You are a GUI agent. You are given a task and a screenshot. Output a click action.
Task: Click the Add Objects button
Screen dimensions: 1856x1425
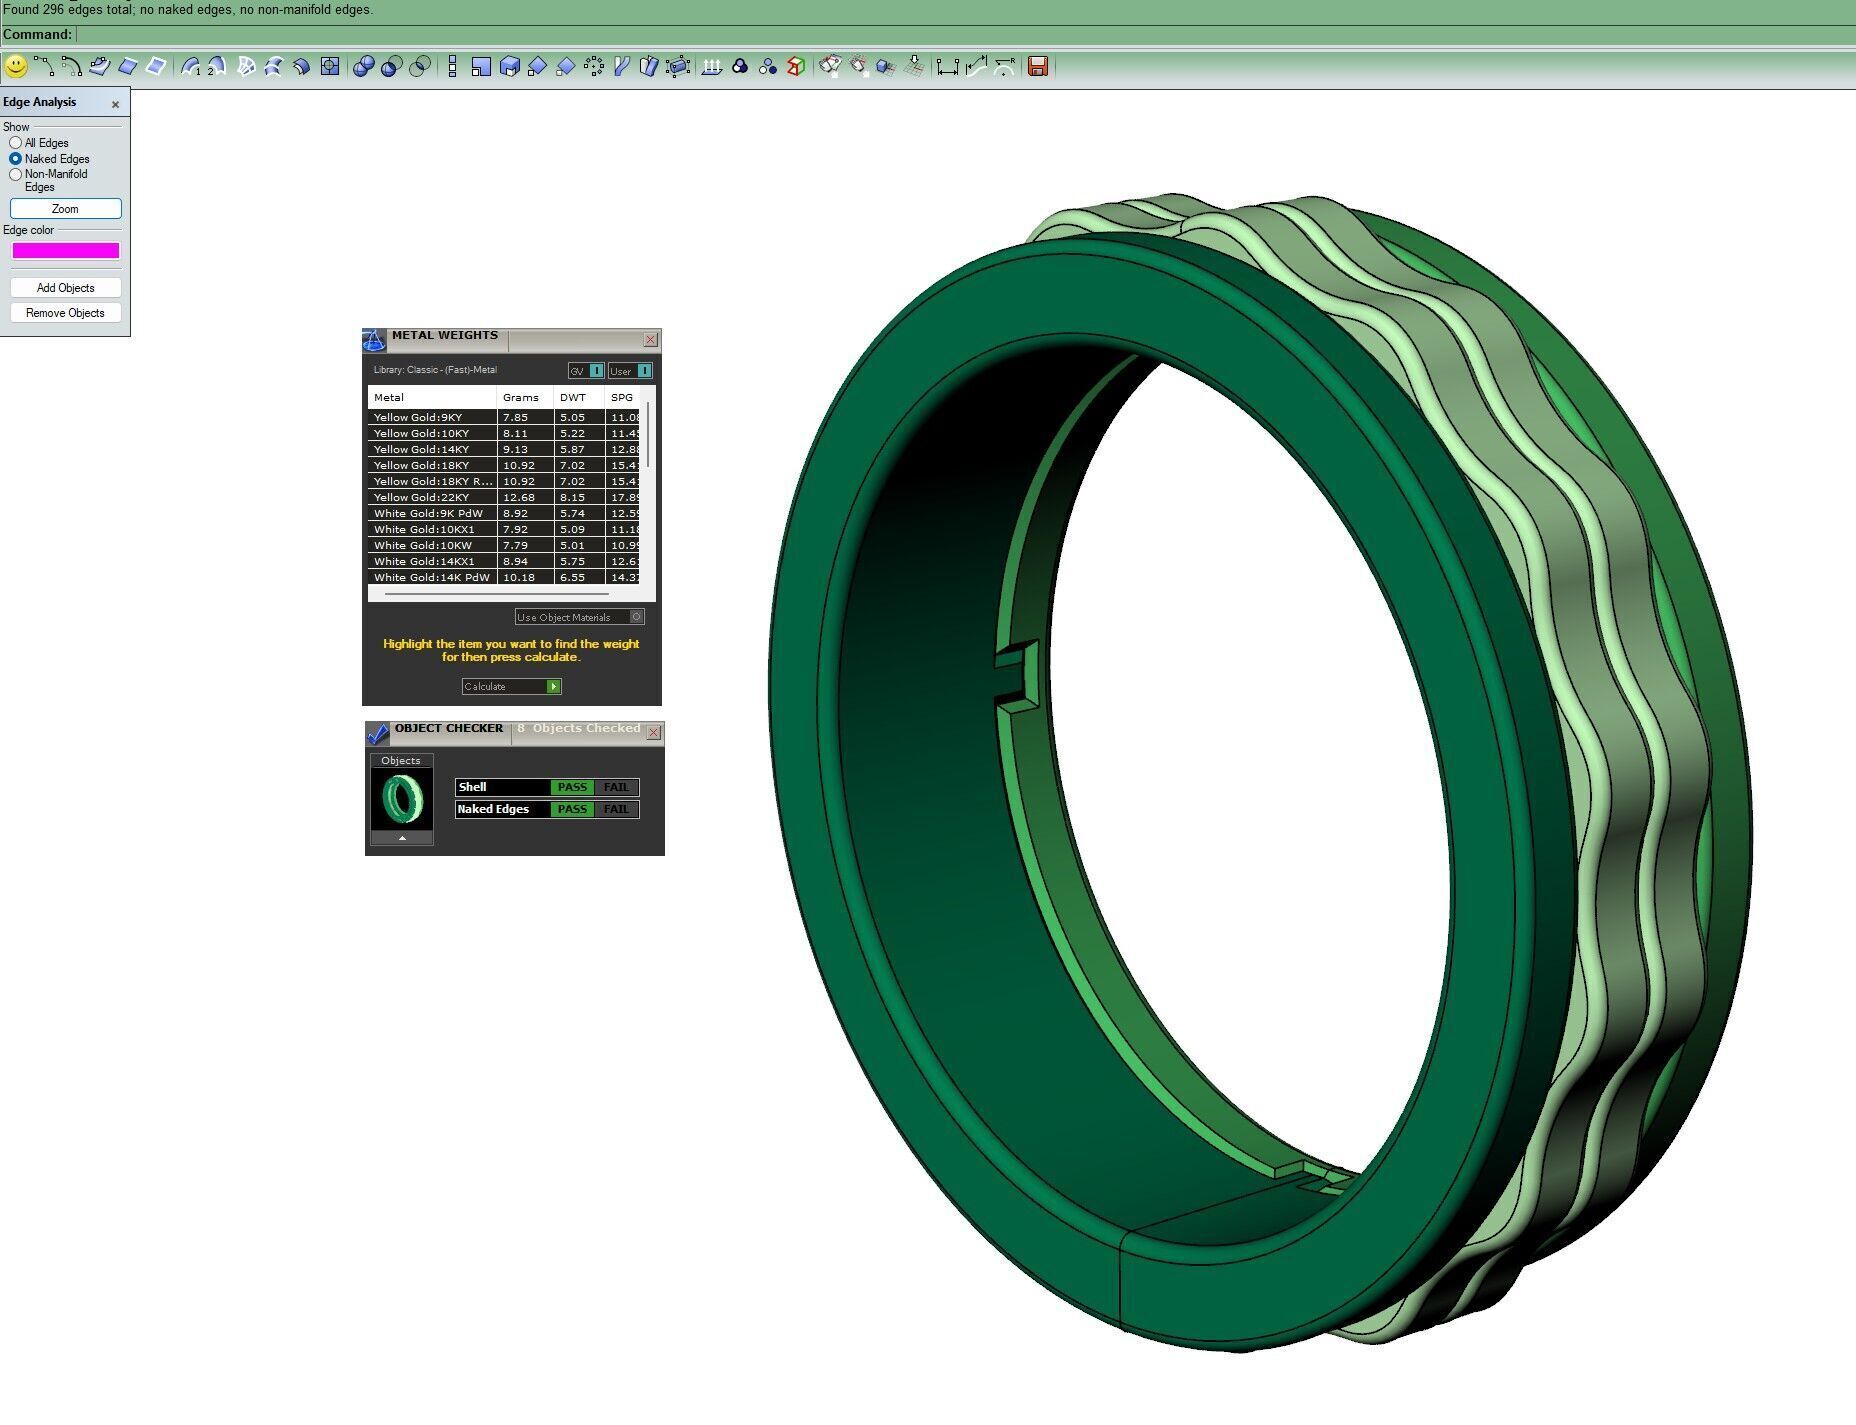[66, 288]
